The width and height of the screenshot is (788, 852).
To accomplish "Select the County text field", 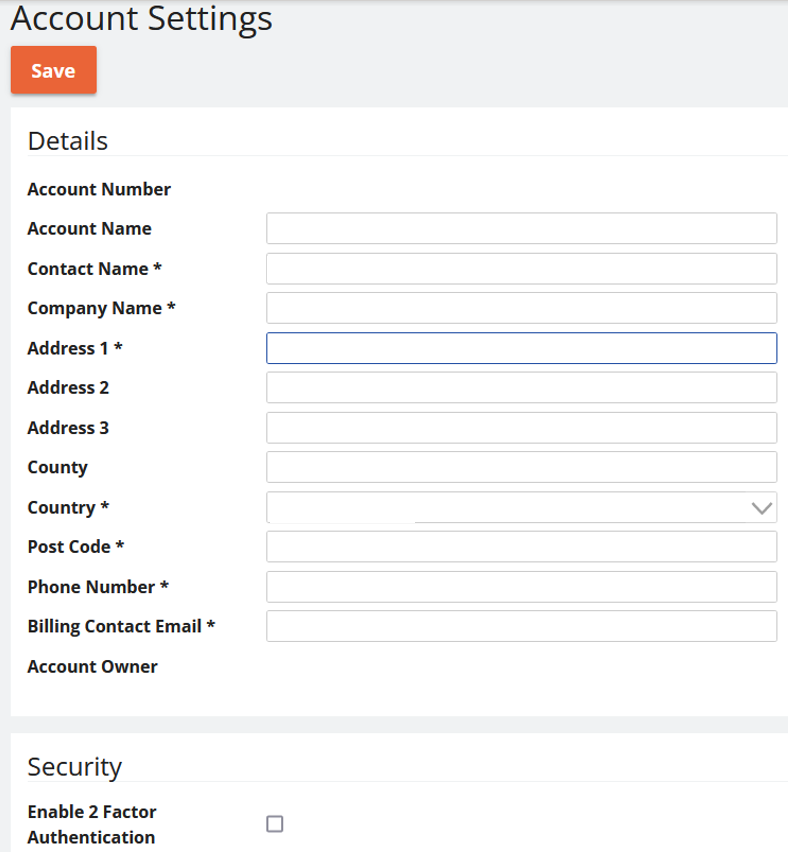I will (521, 467).
